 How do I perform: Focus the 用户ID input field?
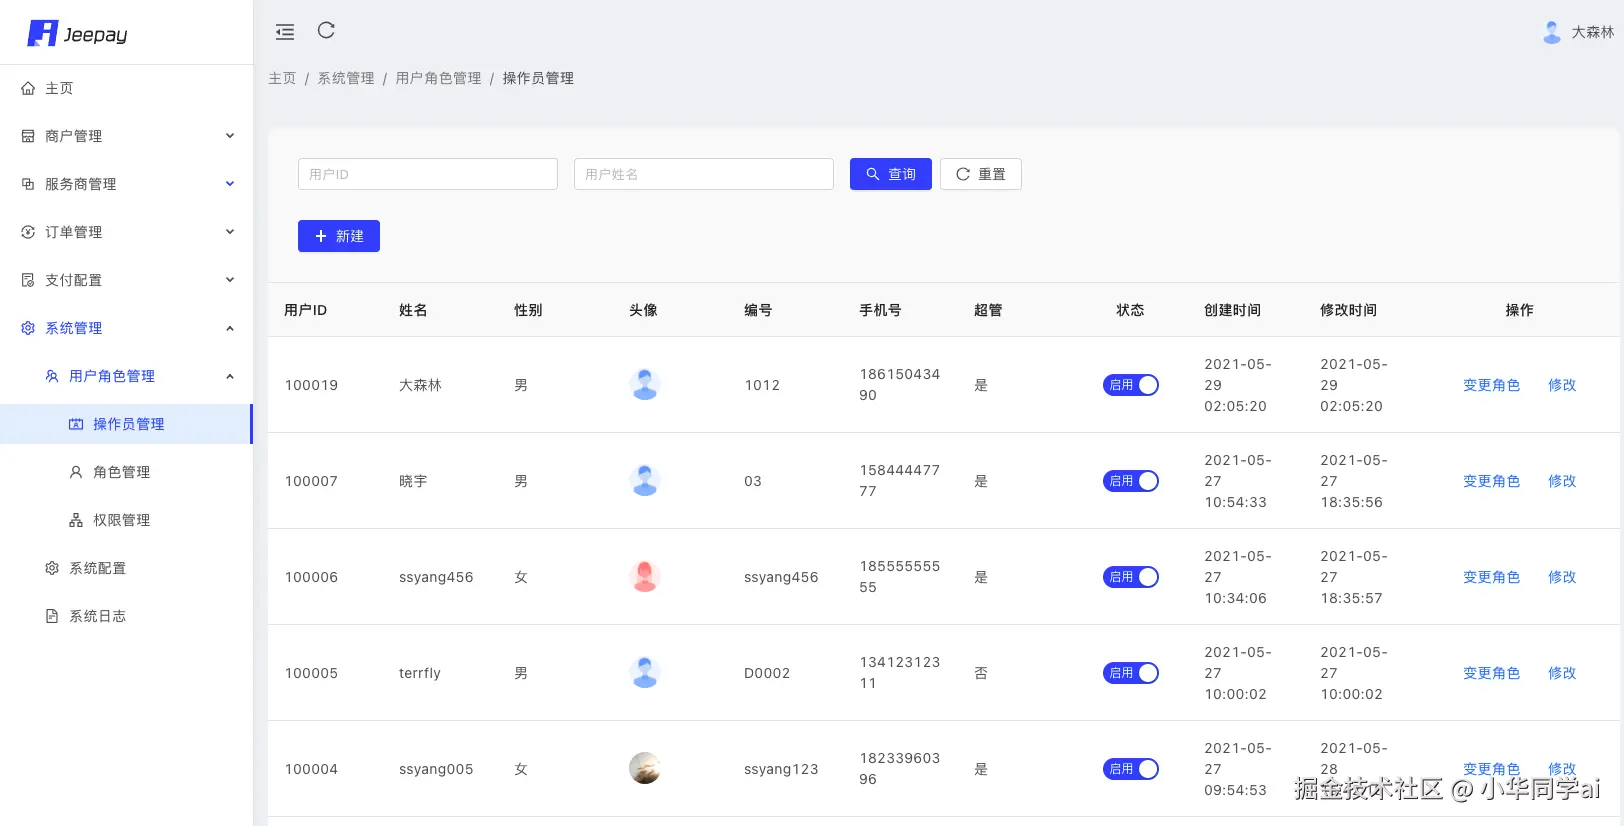[x=428, y=174]
